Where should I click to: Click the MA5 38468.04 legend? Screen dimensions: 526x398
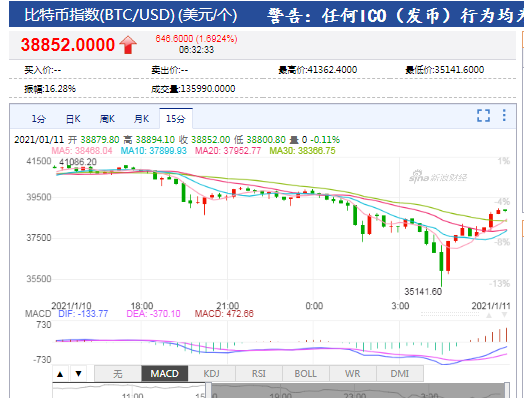tap(82, 151)
